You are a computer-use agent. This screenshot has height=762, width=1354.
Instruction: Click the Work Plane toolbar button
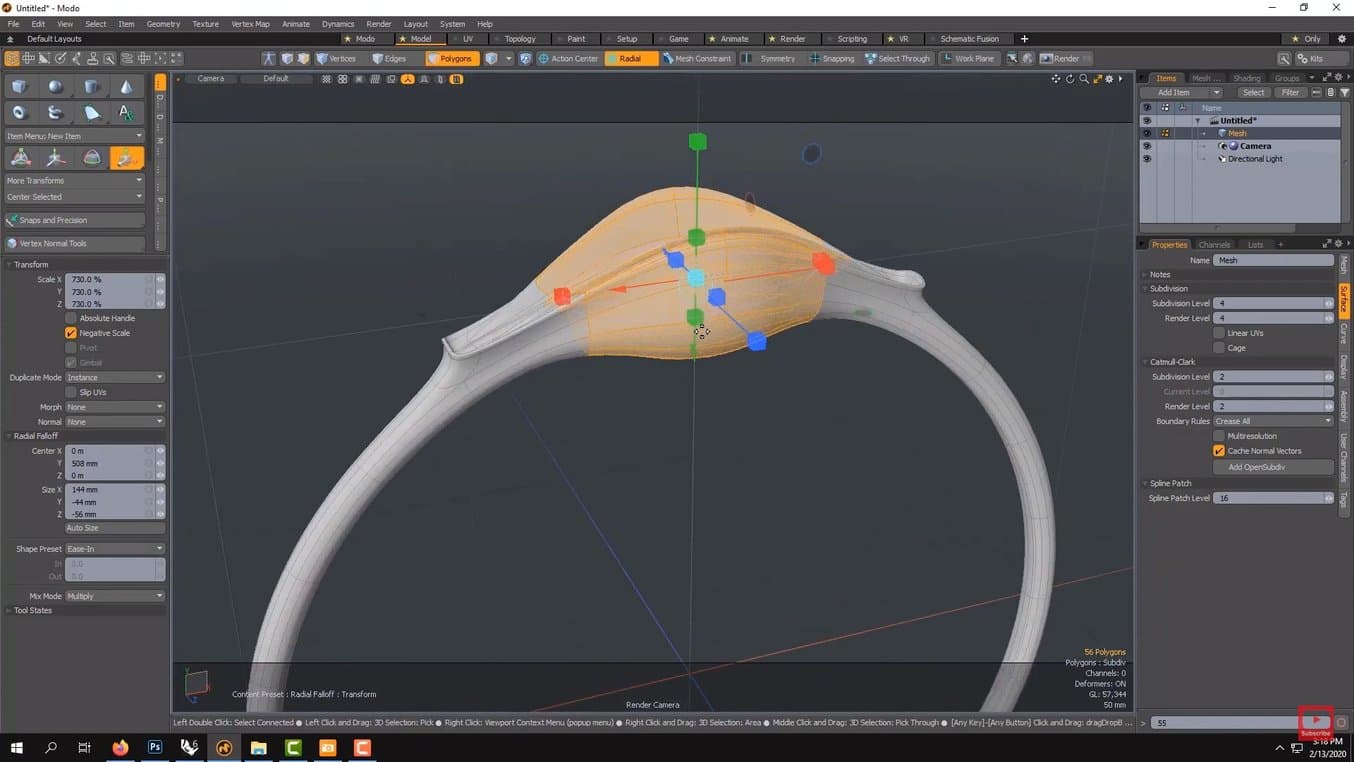tap(968, 58)
